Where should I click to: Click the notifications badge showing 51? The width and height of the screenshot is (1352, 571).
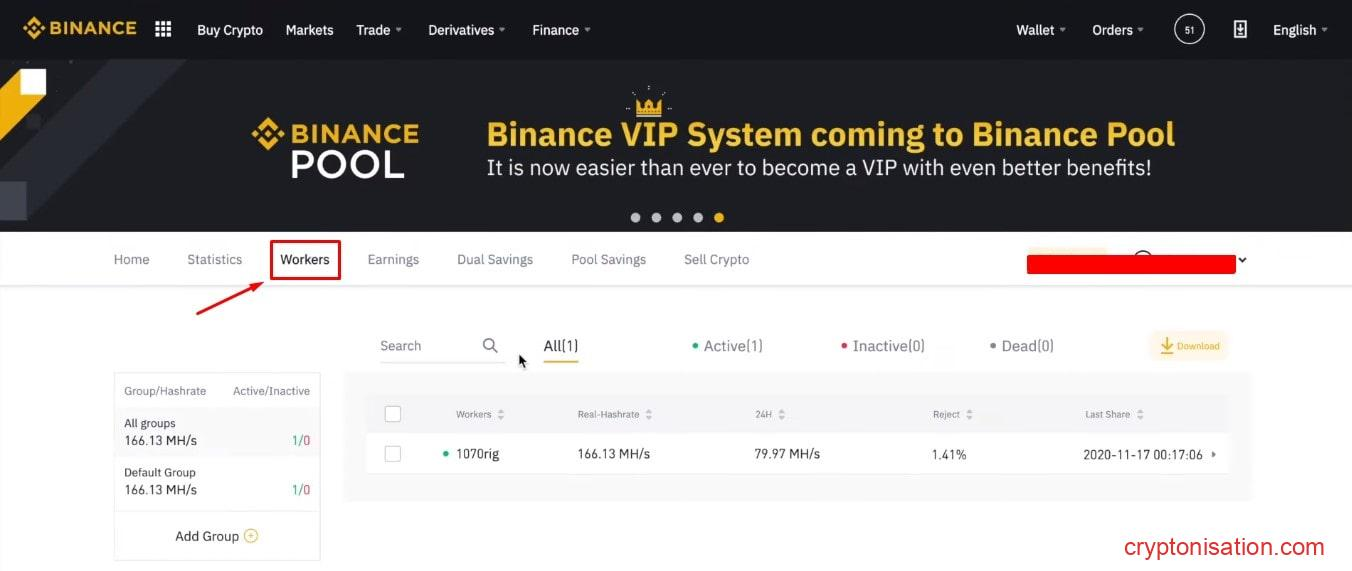[x=1189, y=30]
